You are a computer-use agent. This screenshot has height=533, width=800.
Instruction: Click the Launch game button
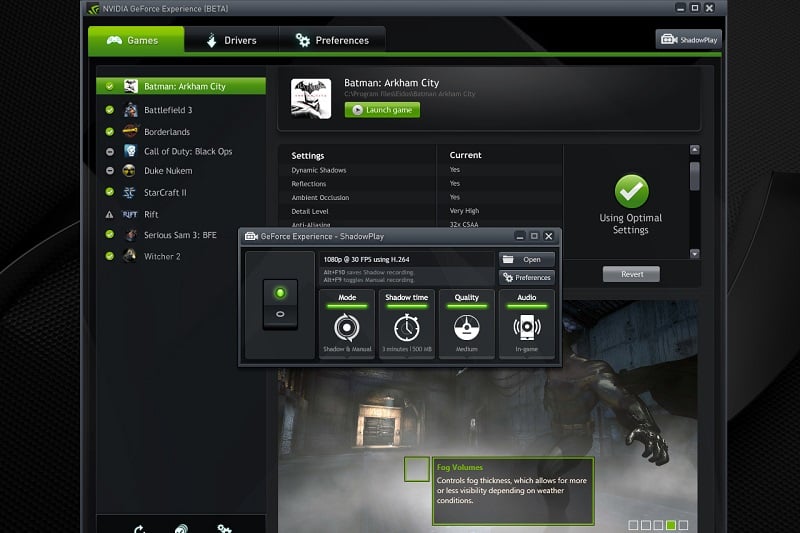coord(382,110)
